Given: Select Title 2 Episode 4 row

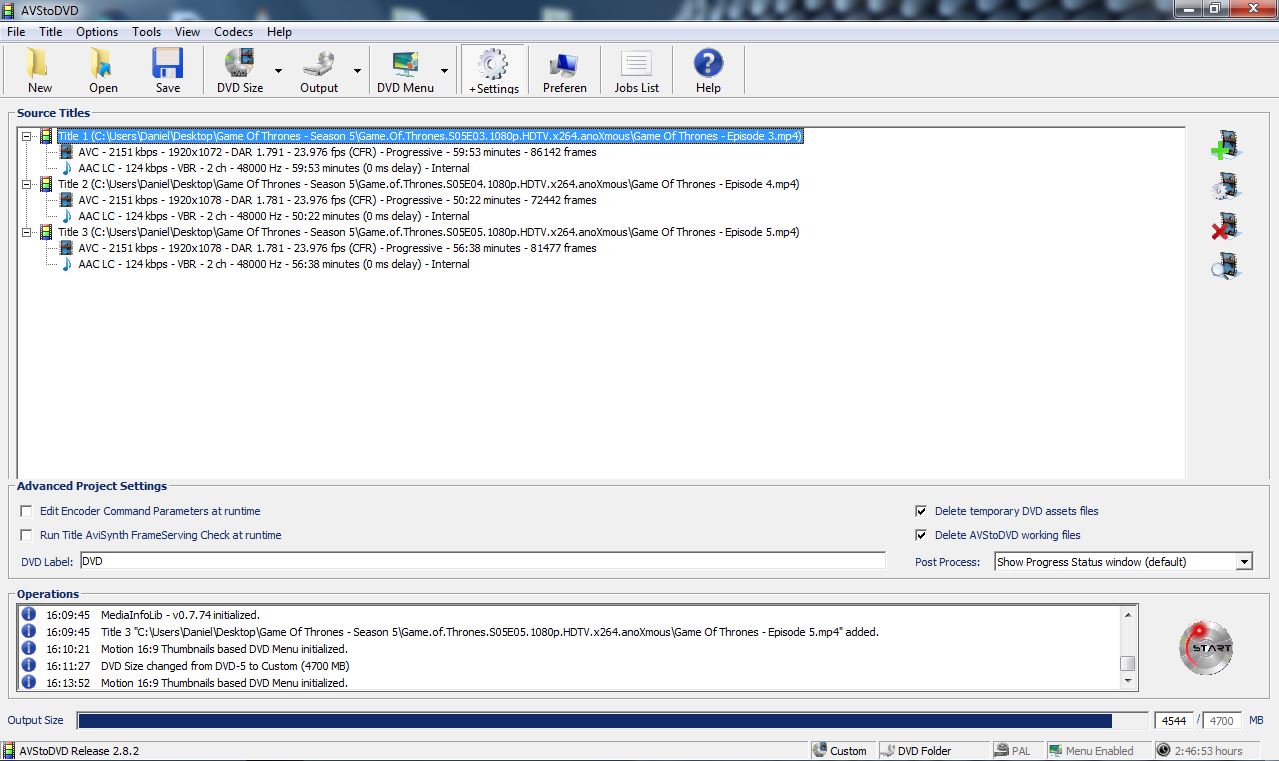Looking at the screenshot, I should [x=428, y=184].
